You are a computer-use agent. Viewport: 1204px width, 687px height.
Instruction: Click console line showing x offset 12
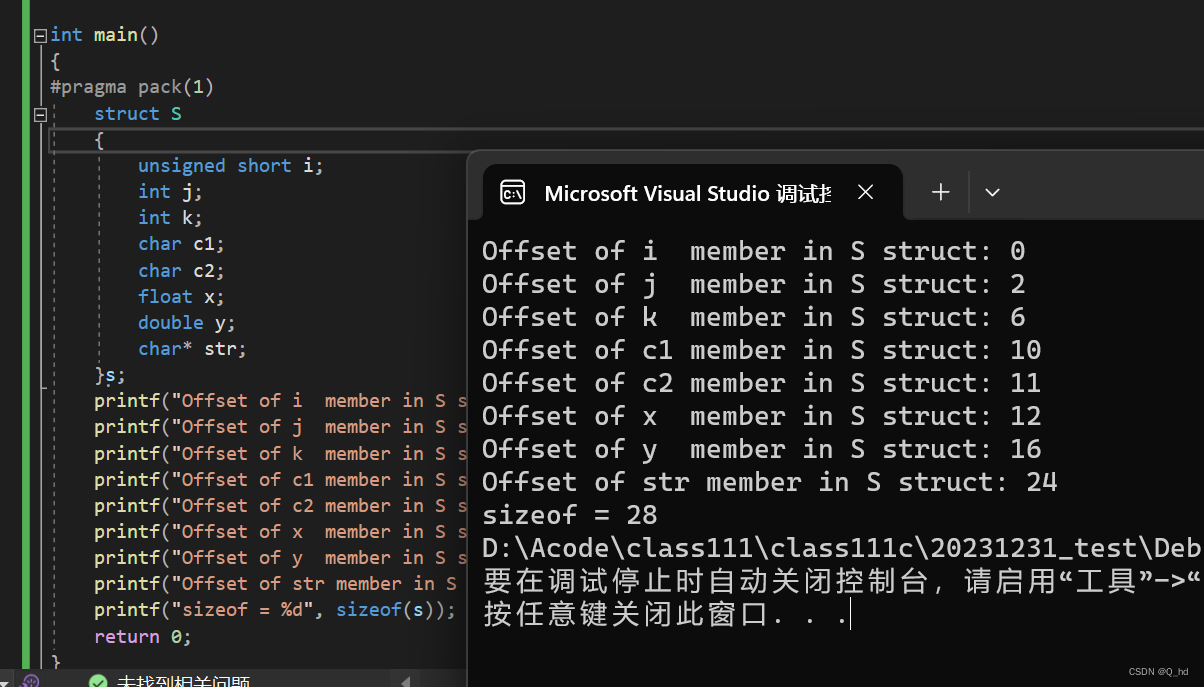click(x=761, y=416)
